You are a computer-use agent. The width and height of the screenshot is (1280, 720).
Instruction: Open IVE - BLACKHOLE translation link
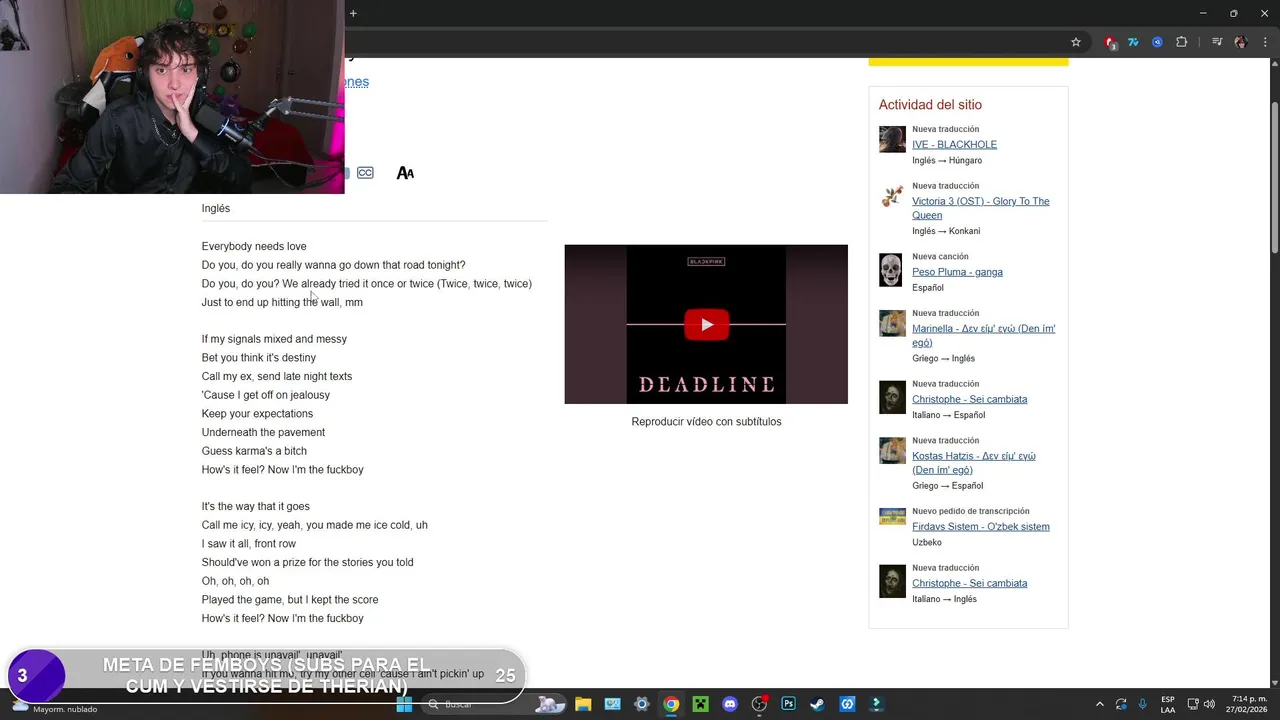coord(954,145)
